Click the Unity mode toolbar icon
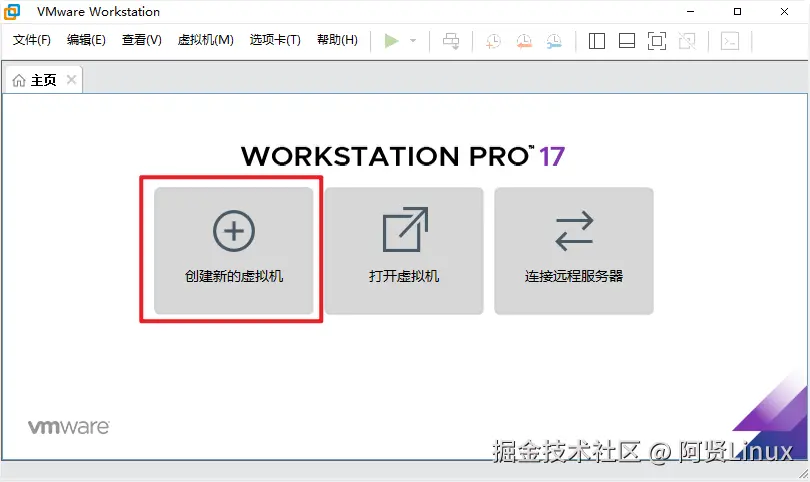 (687, 41)
